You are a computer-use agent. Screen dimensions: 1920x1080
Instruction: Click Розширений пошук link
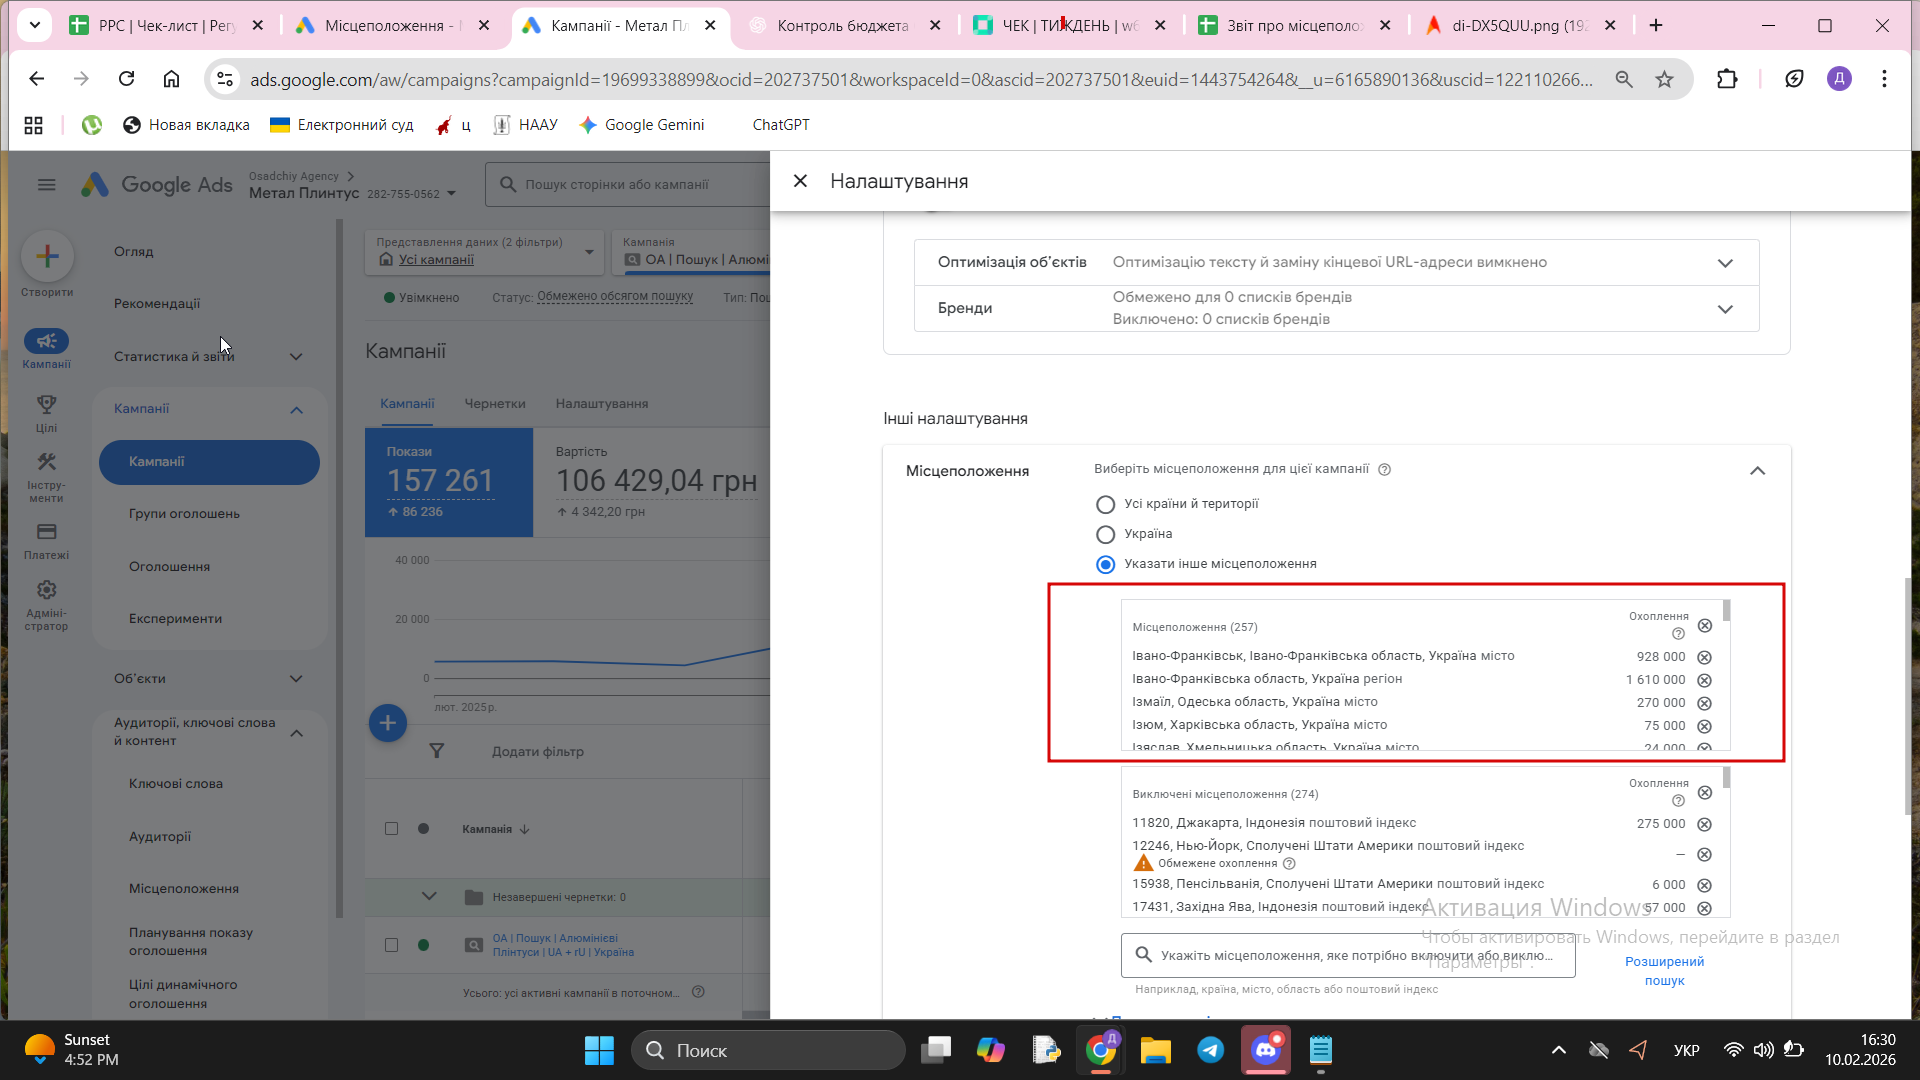(x=1664, y=970)
